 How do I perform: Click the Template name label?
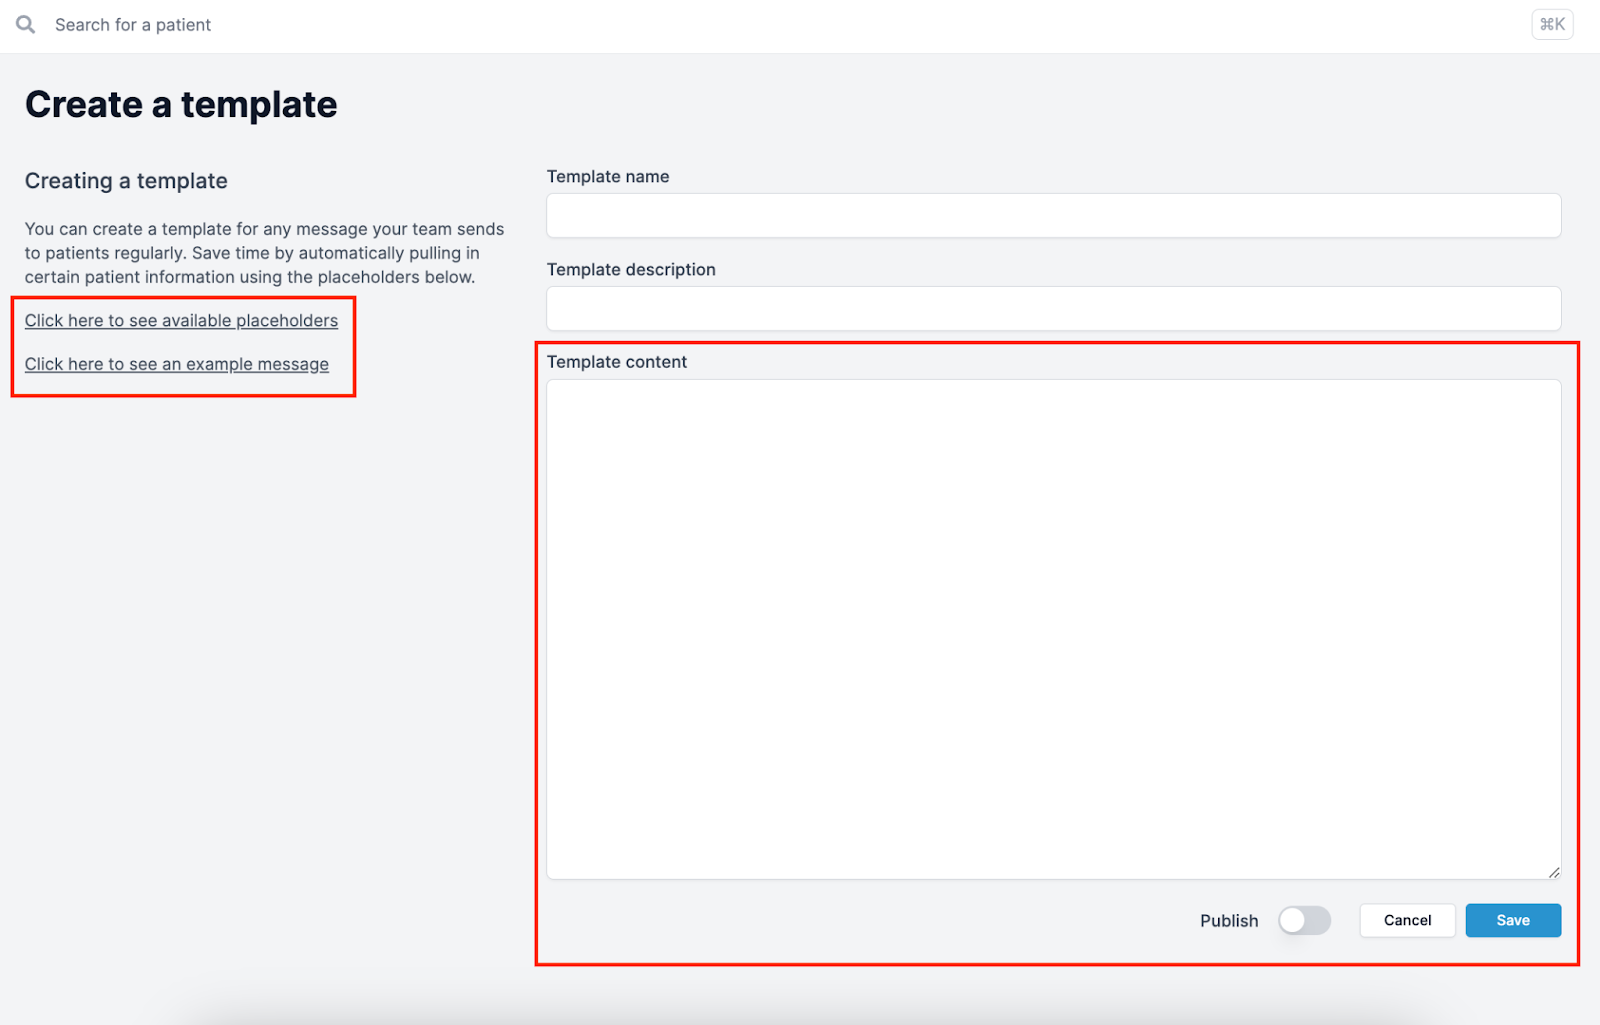click(x=607, y=176)
